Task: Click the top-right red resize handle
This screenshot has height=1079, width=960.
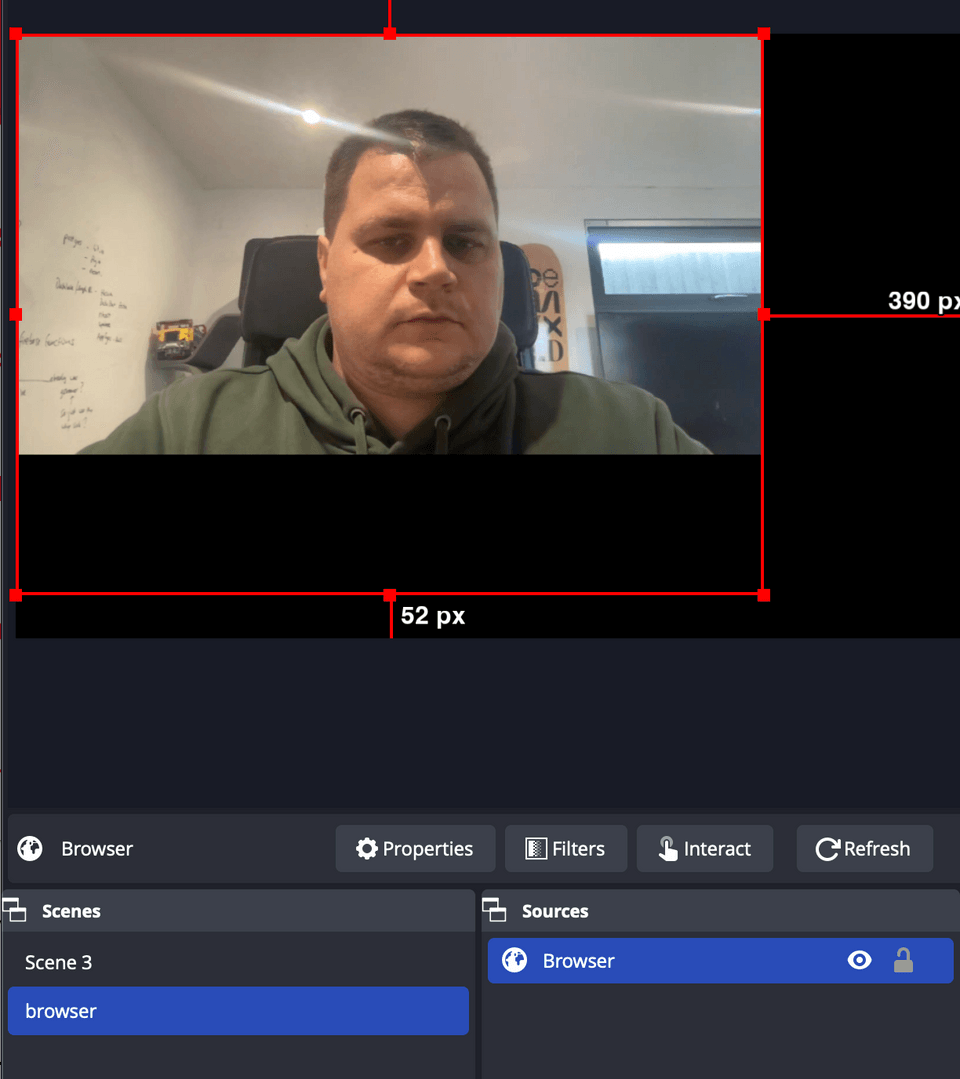Action: click(764, 34)
